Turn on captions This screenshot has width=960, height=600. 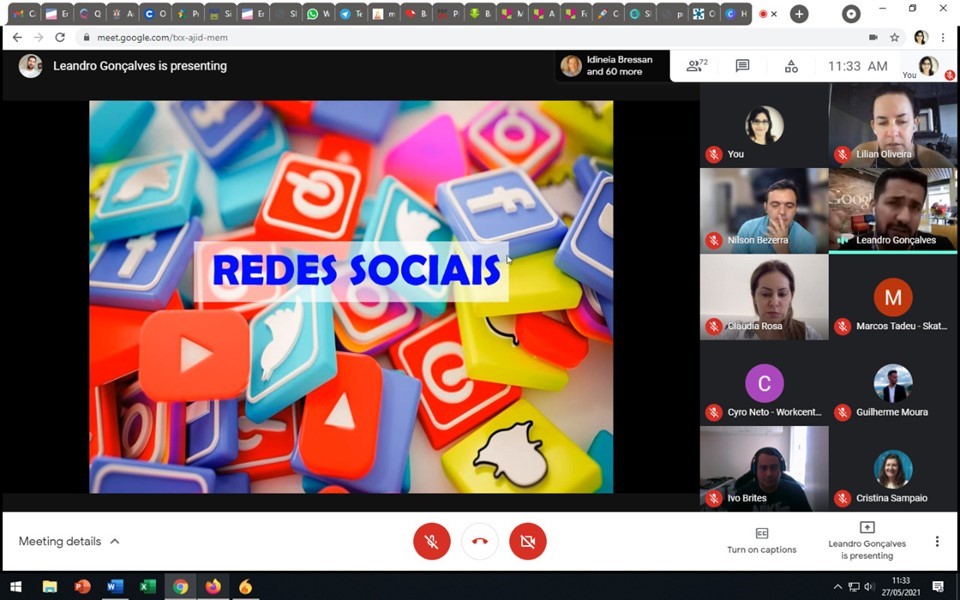(761, 540)
